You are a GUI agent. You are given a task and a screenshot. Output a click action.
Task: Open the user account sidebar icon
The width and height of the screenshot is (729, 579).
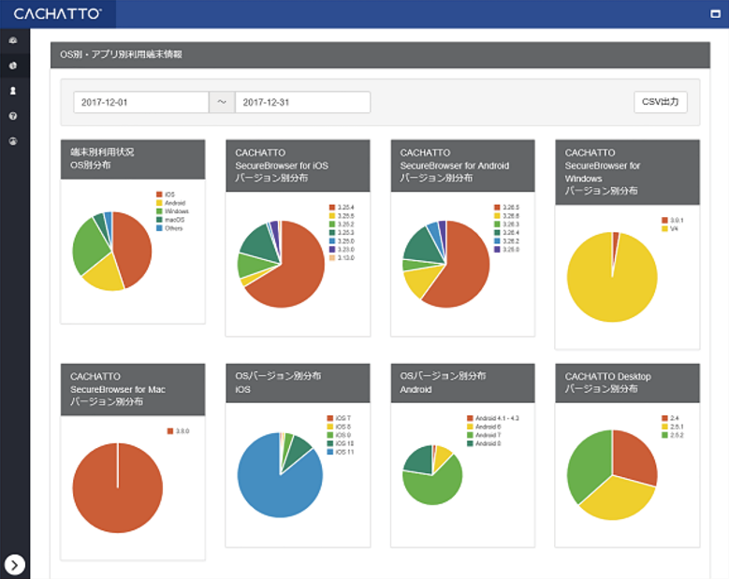tap(13, 91)
